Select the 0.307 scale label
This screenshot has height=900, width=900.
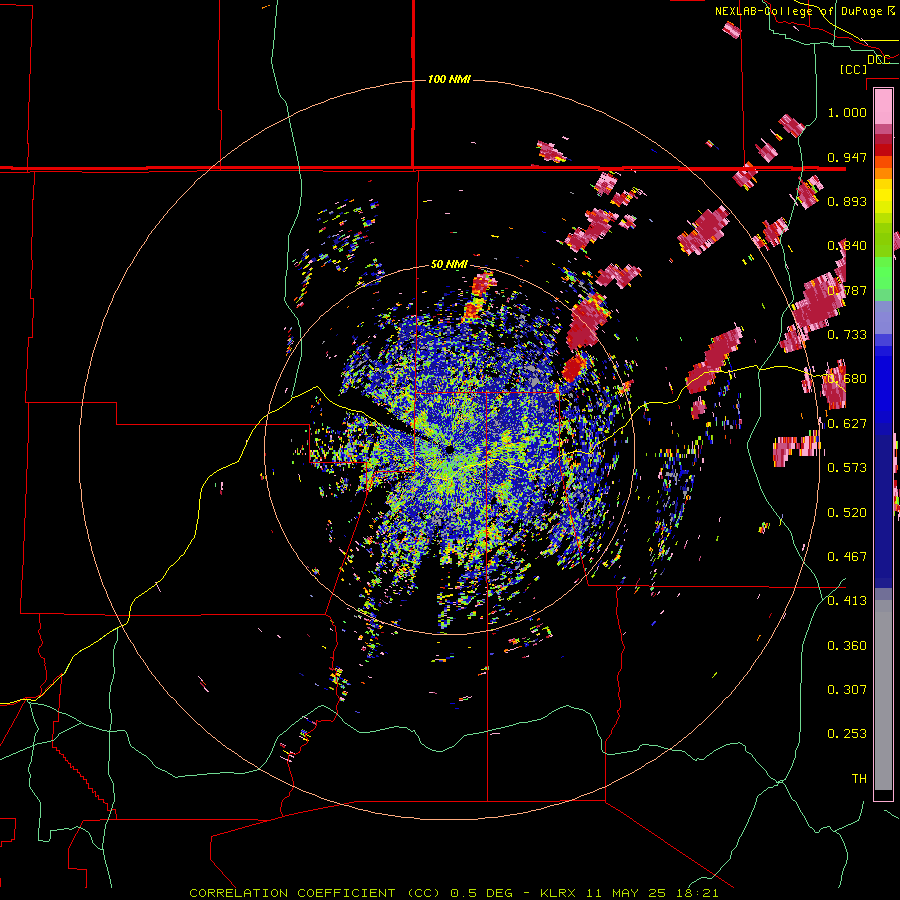pyautogui.click(x=847, y=690)
